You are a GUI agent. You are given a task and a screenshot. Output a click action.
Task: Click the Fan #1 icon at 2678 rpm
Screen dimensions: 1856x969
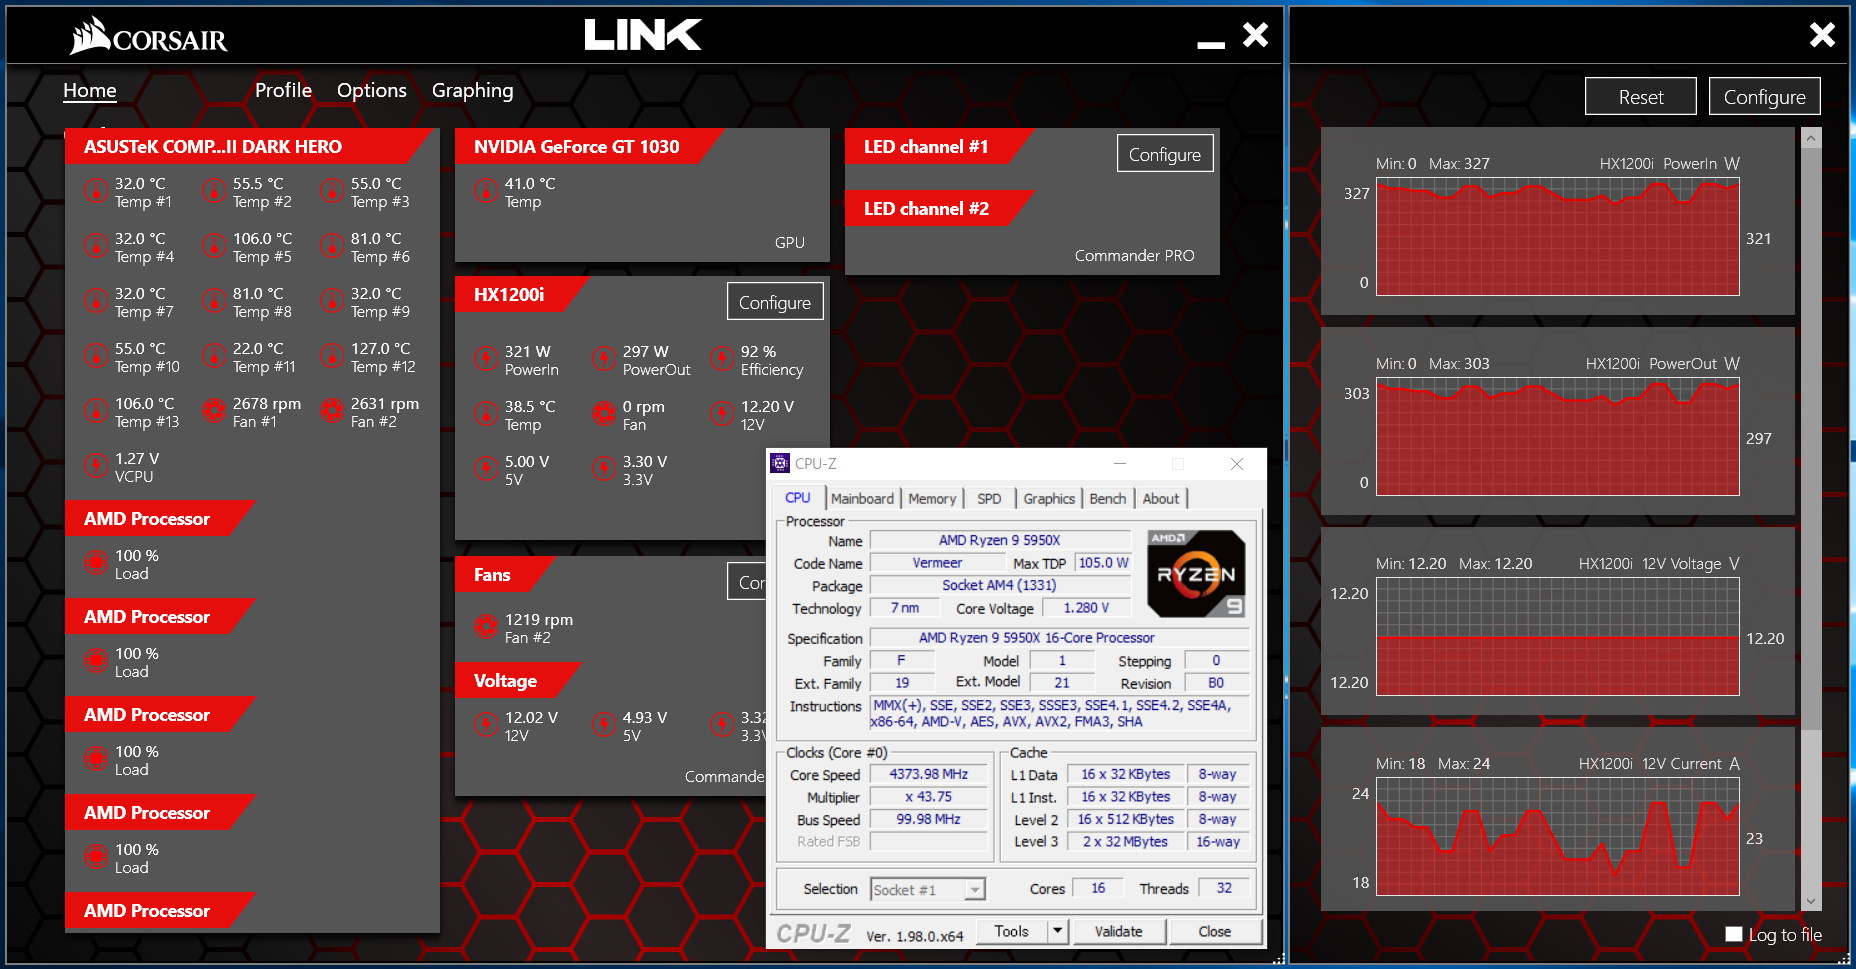pos(214,410)
